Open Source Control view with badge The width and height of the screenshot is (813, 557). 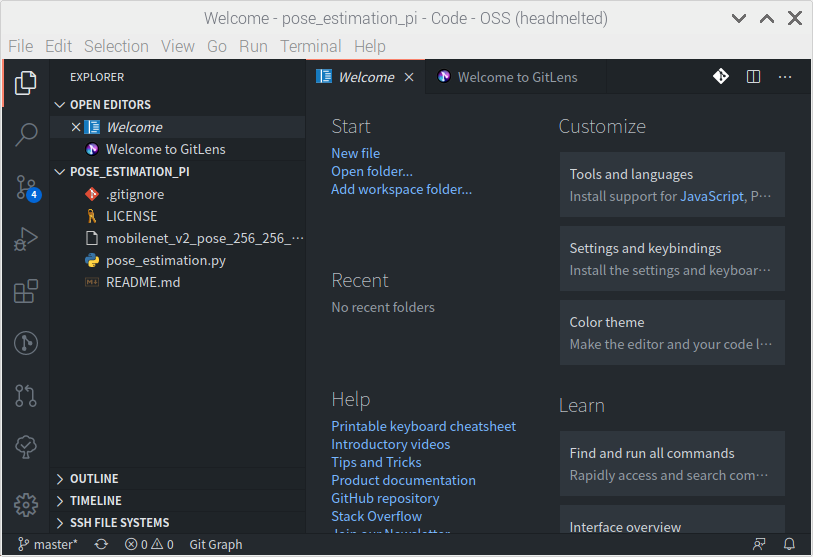pos(27,187)
